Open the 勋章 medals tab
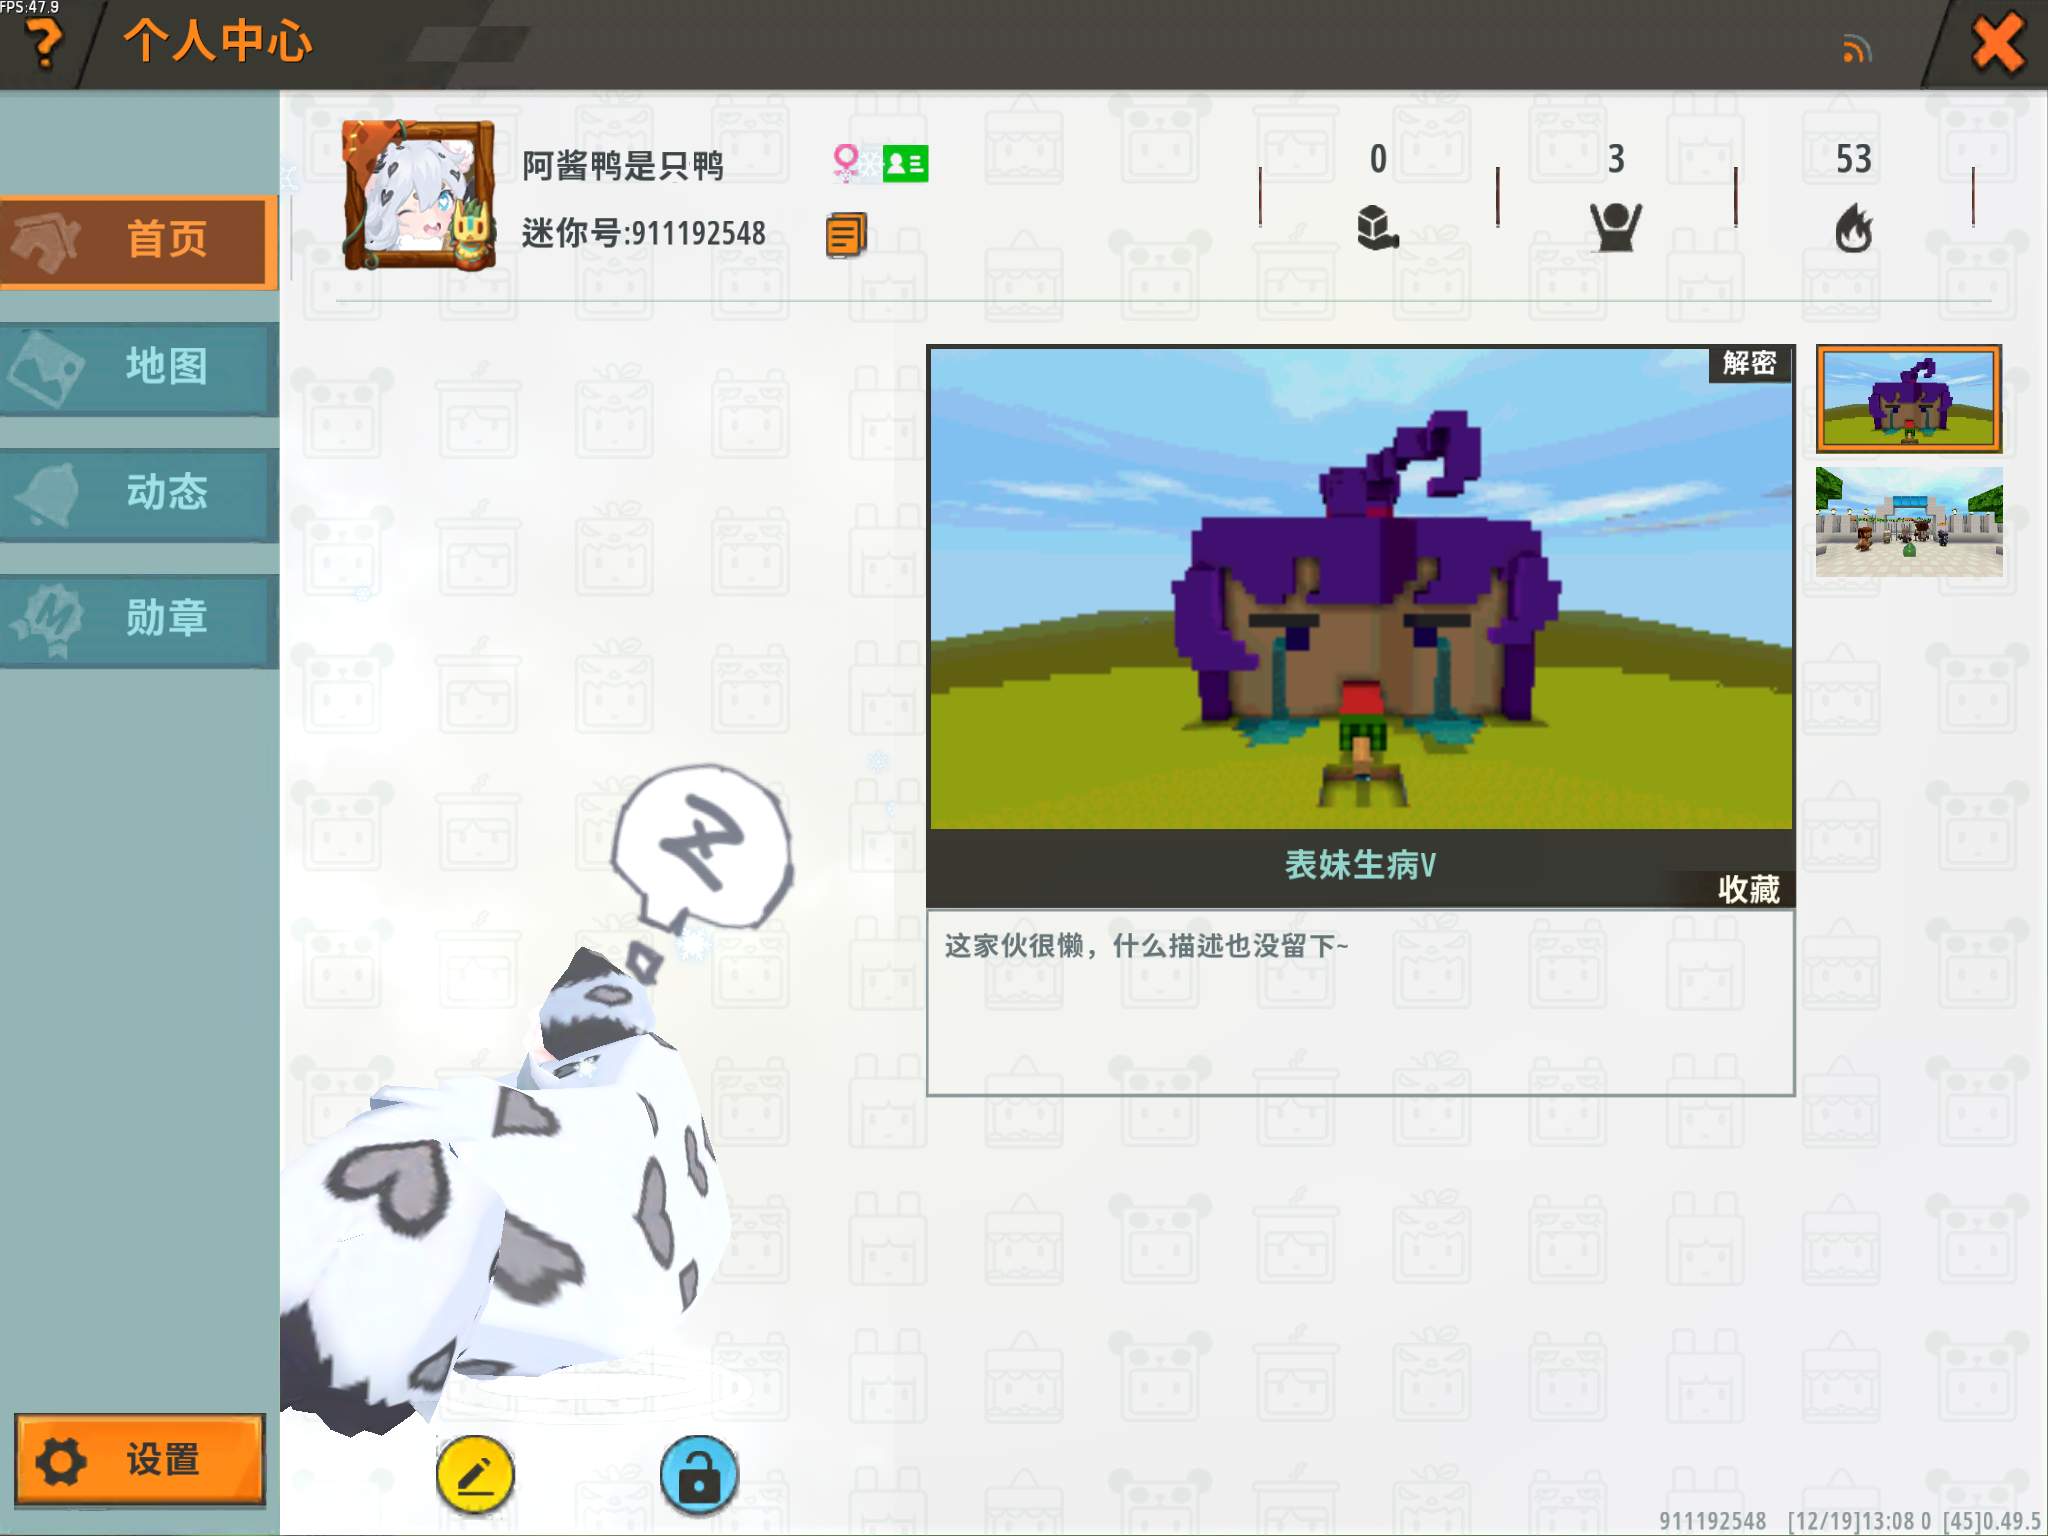 coord(139,619)
